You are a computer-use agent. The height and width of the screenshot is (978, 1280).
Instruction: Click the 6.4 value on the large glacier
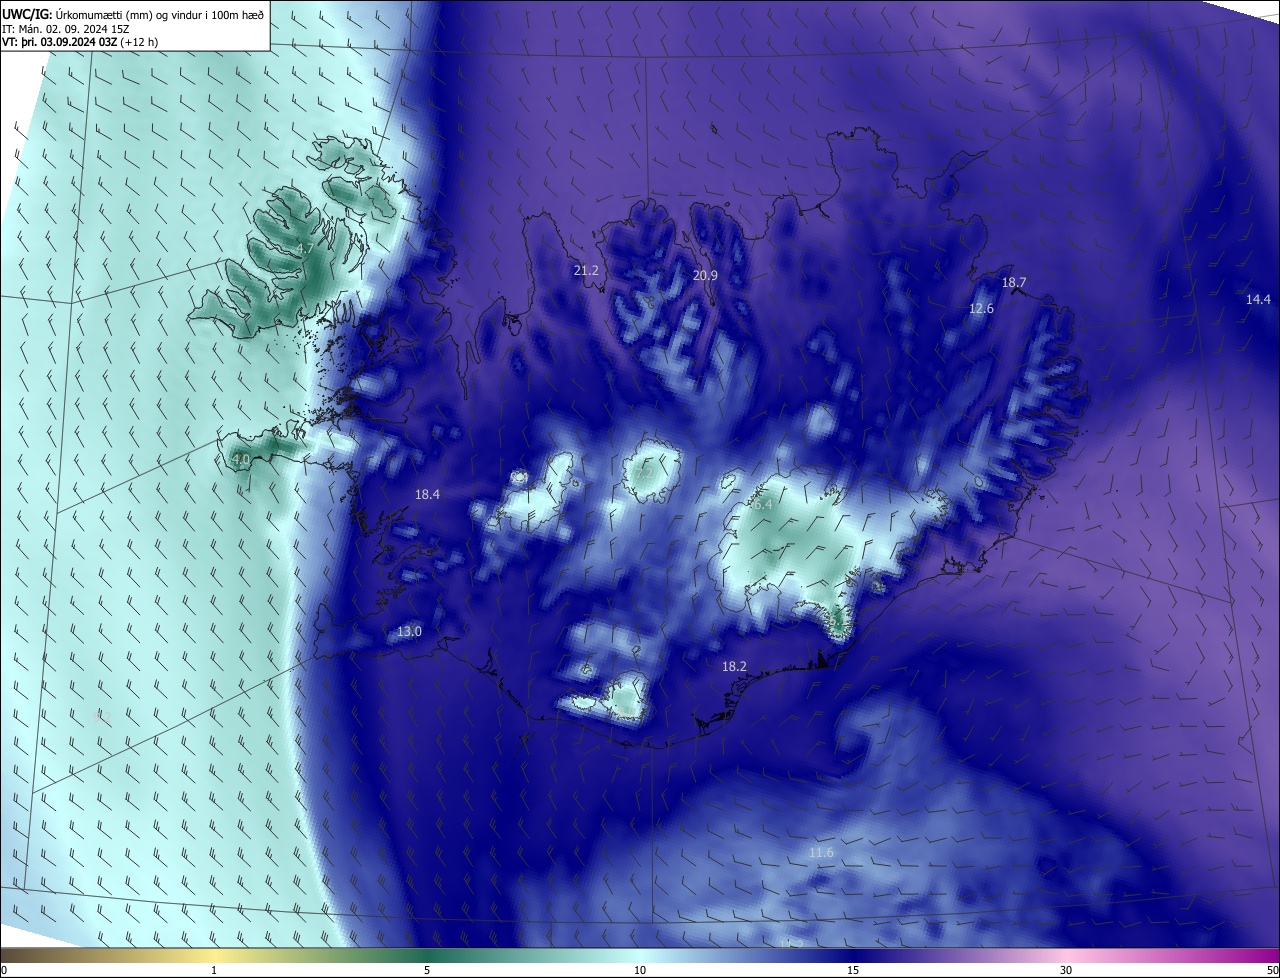pos(763,506)
